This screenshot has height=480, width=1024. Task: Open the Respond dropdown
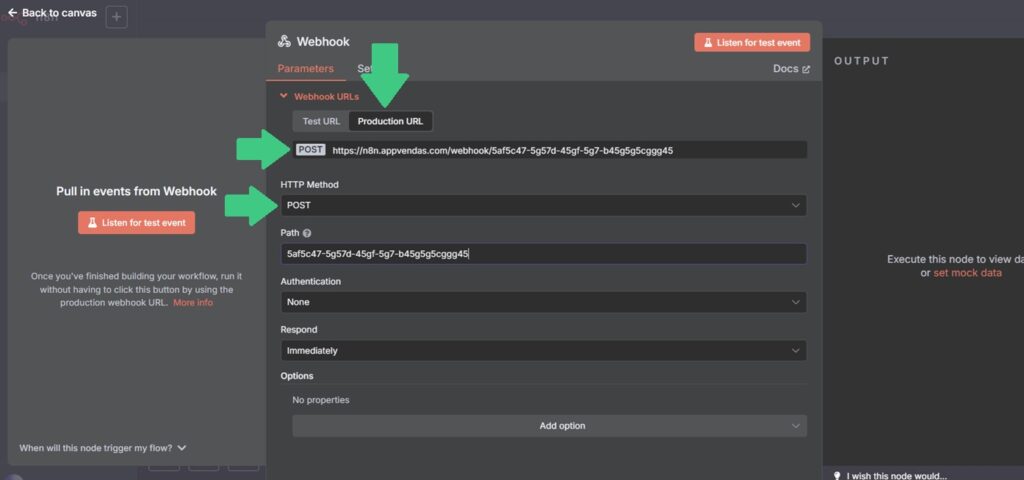[543, 351]
